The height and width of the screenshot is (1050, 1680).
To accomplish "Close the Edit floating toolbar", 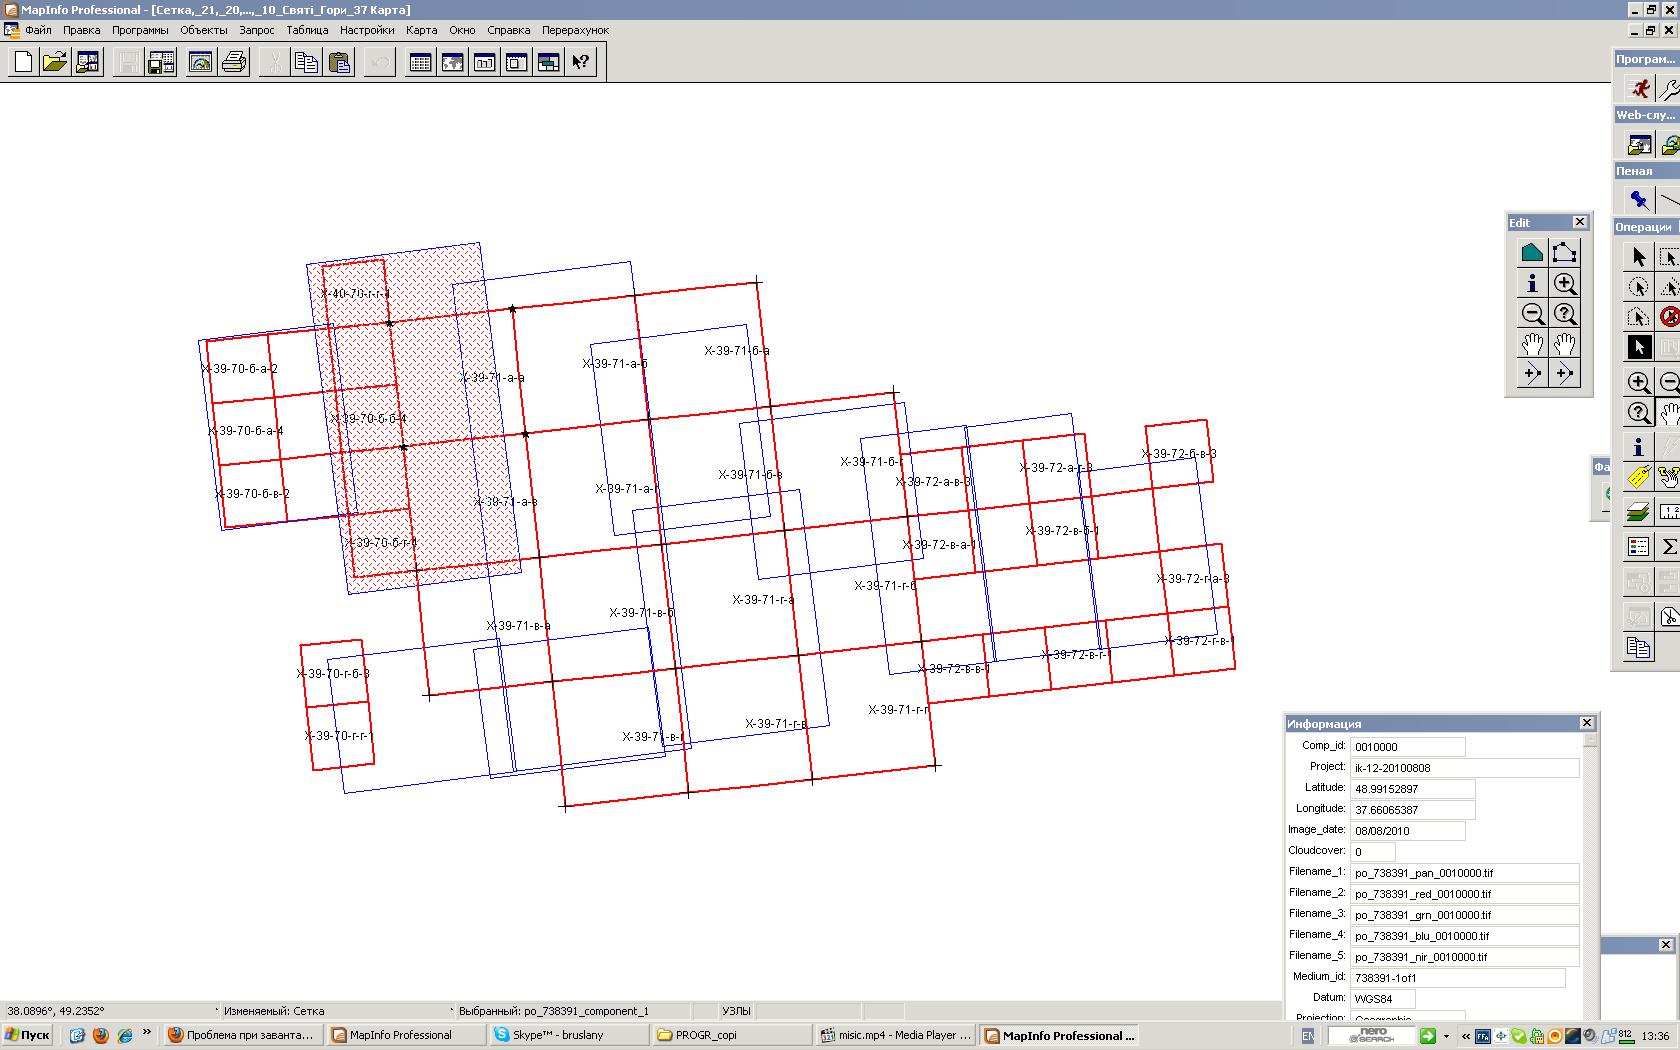I will coord(1580,222).
